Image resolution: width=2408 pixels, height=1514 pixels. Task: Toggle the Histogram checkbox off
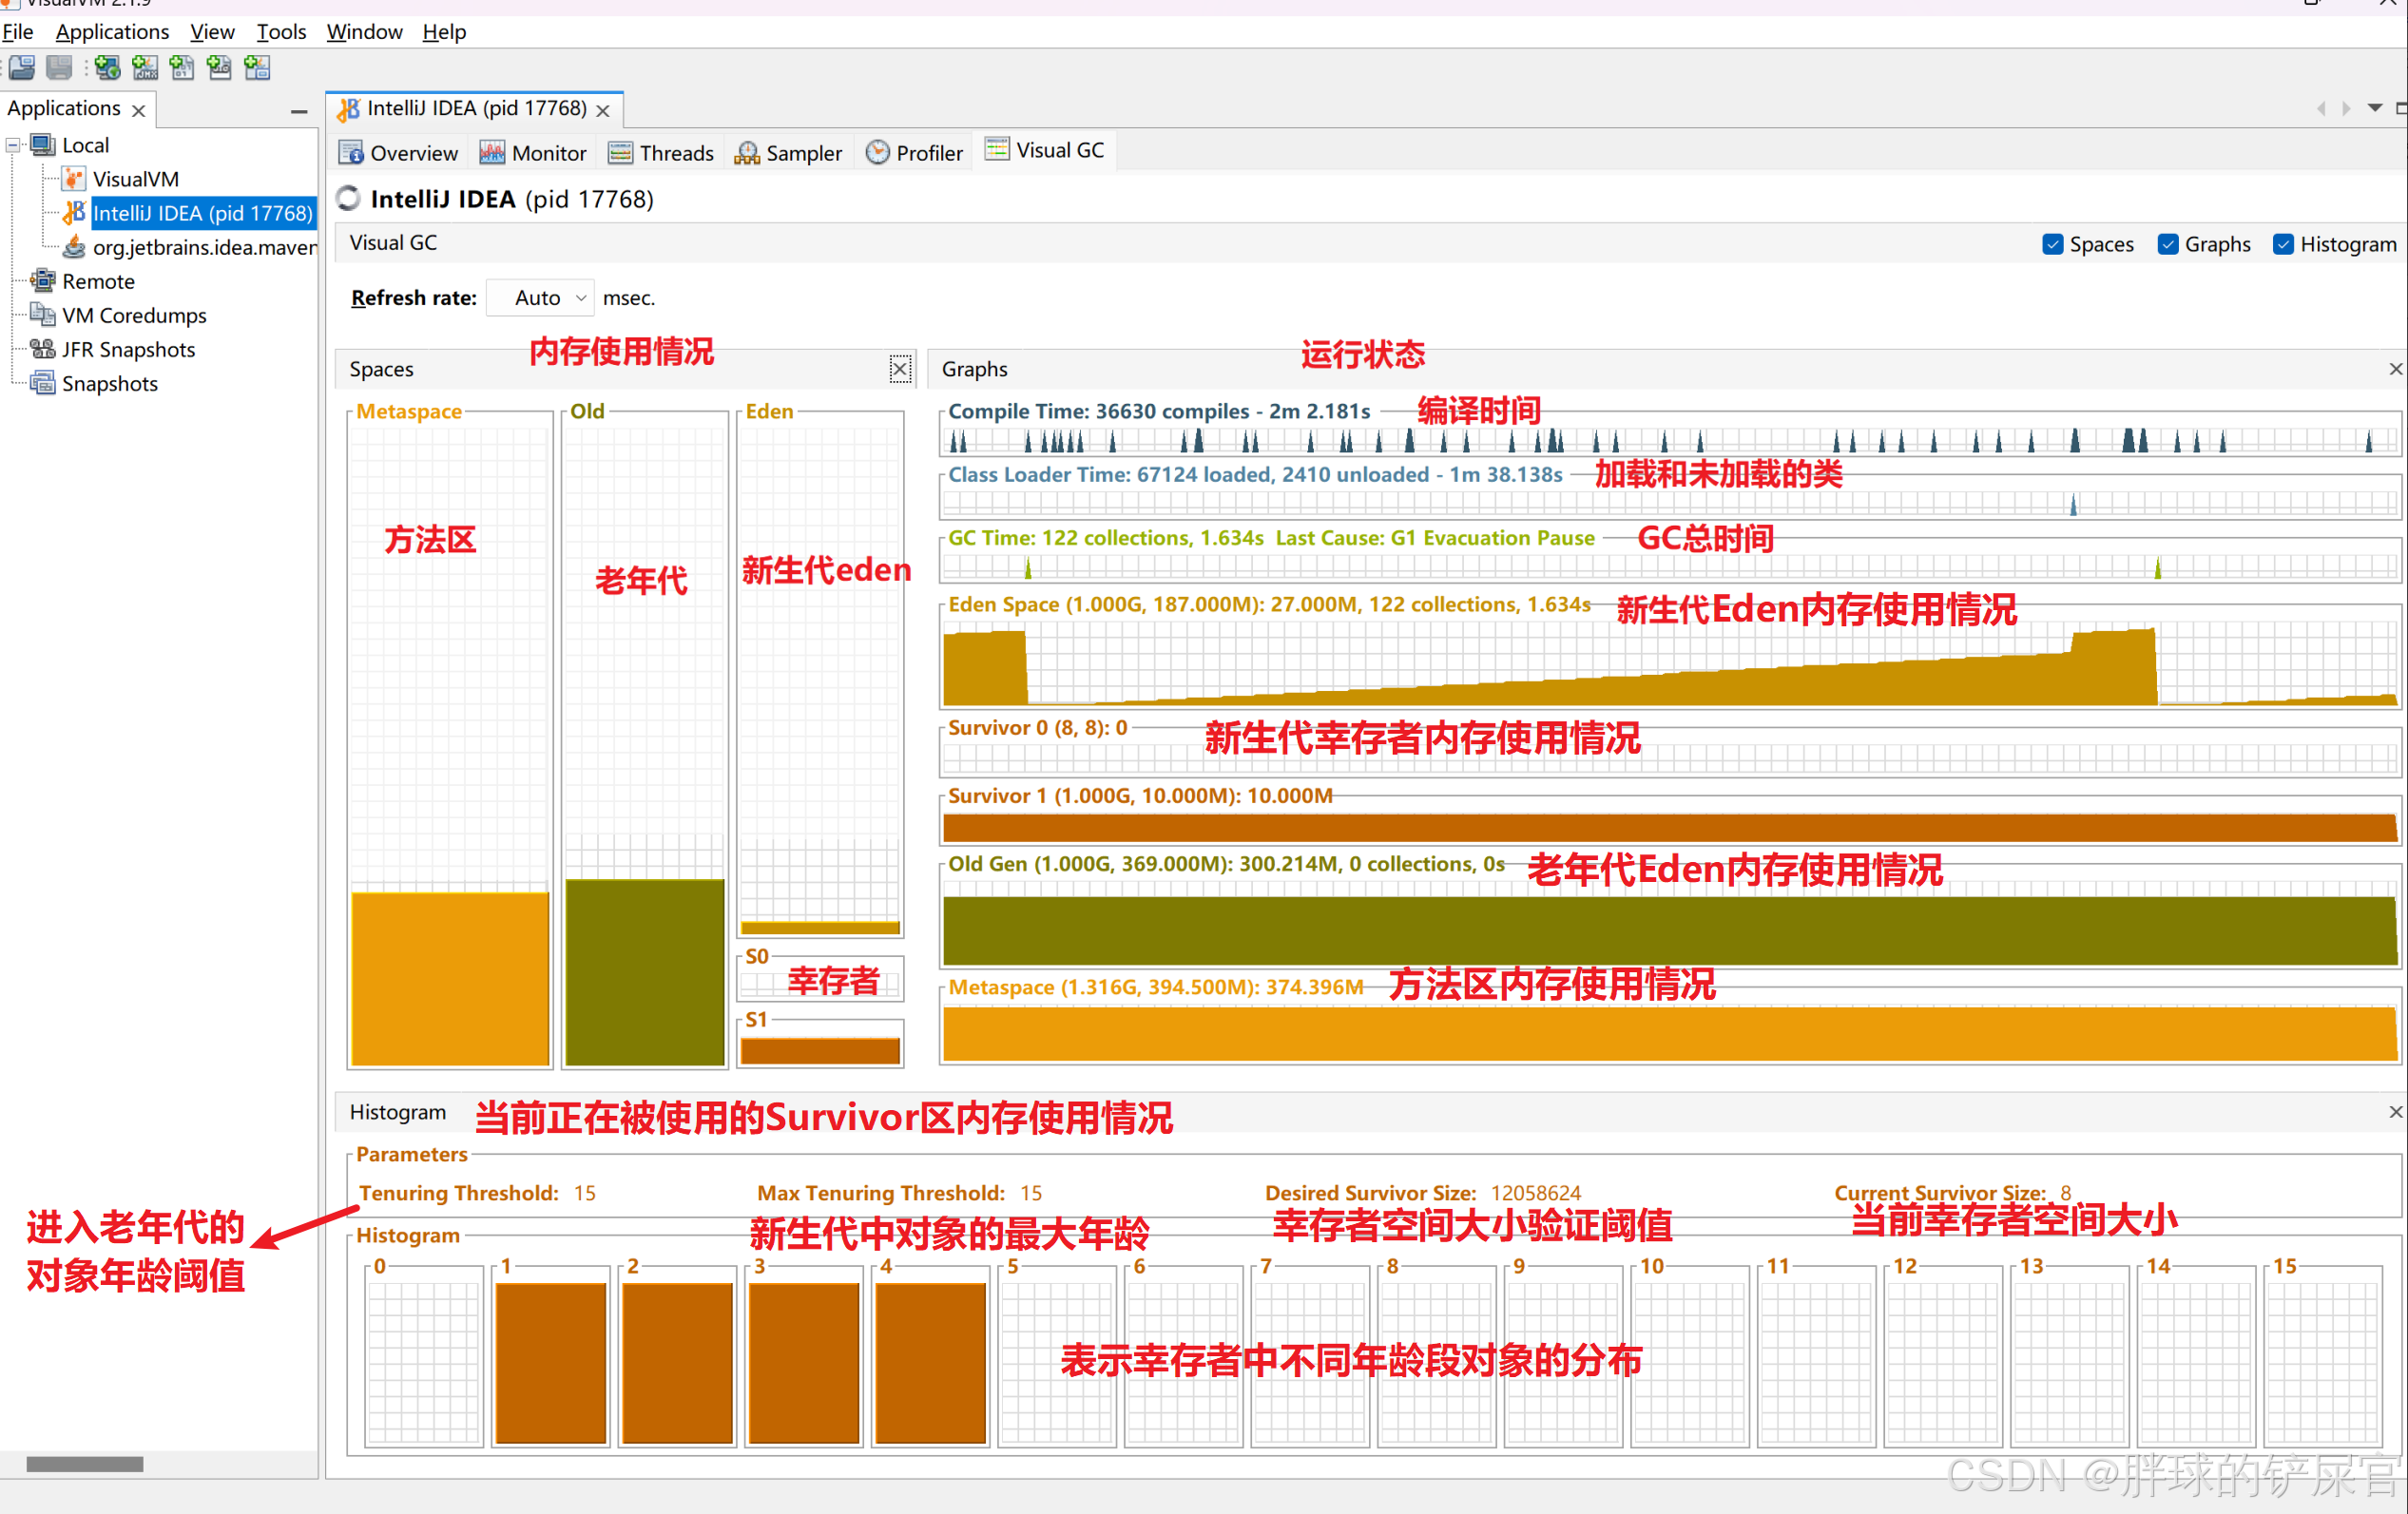[2282, 244]
